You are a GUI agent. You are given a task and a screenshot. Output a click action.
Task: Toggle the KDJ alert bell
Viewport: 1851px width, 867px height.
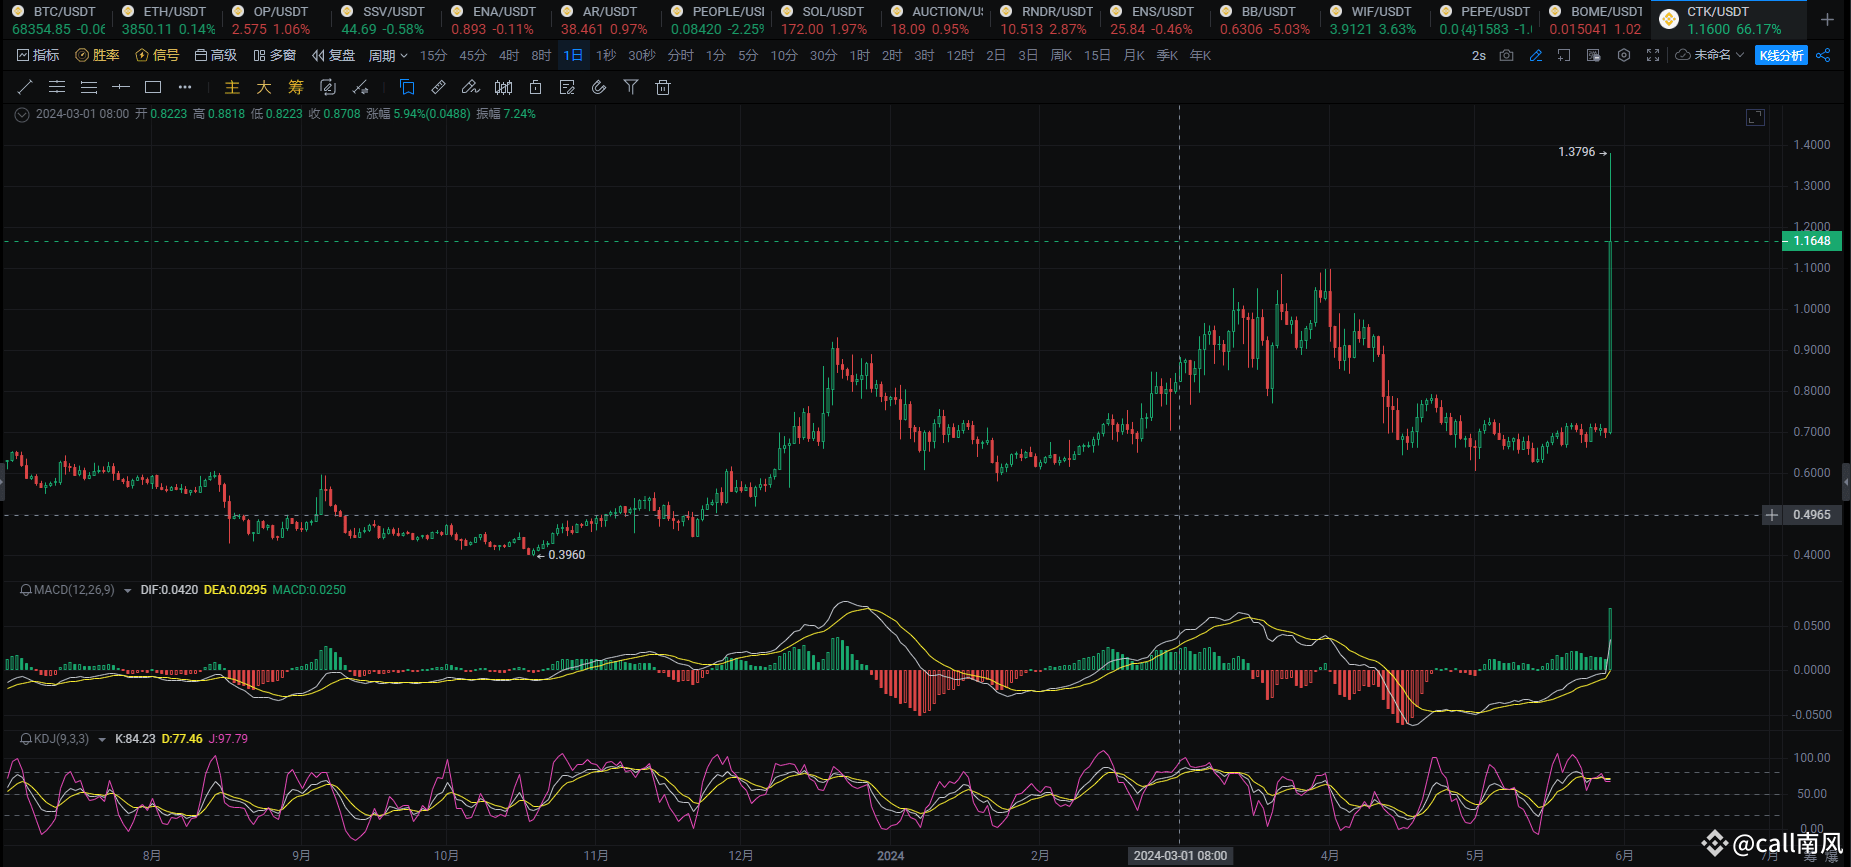(26, 739)
